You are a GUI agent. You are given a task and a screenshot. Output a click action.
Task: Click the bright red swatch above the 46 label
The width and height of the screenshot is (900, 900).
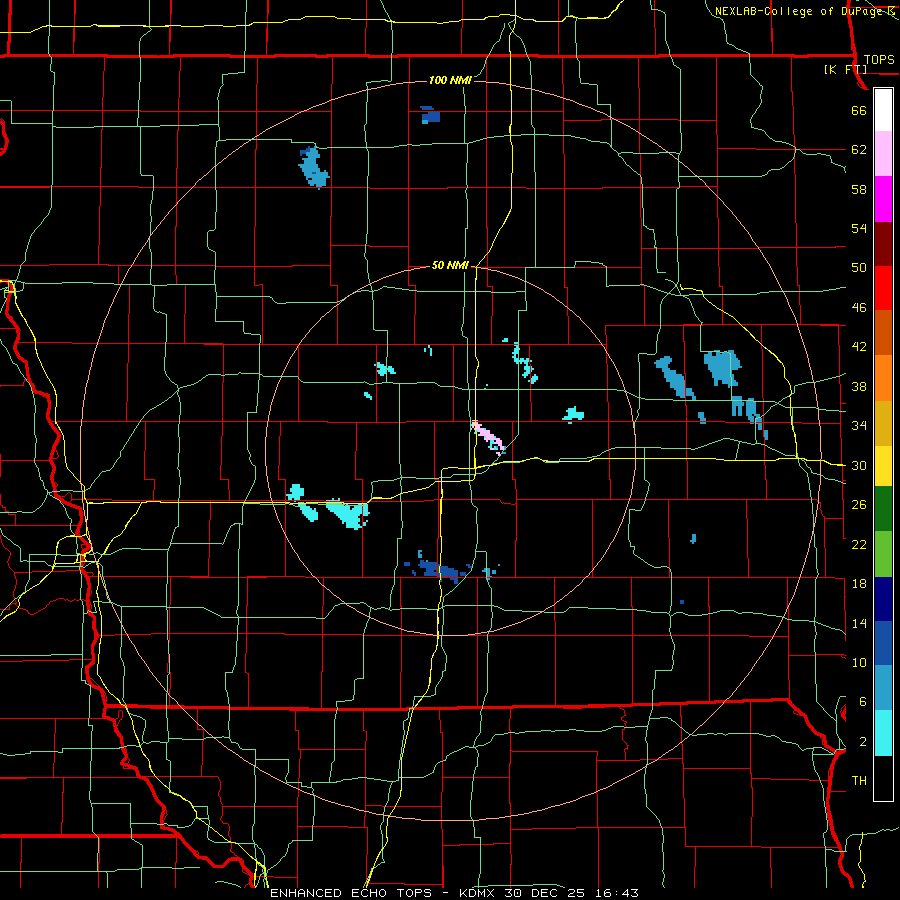pos(883,288)
